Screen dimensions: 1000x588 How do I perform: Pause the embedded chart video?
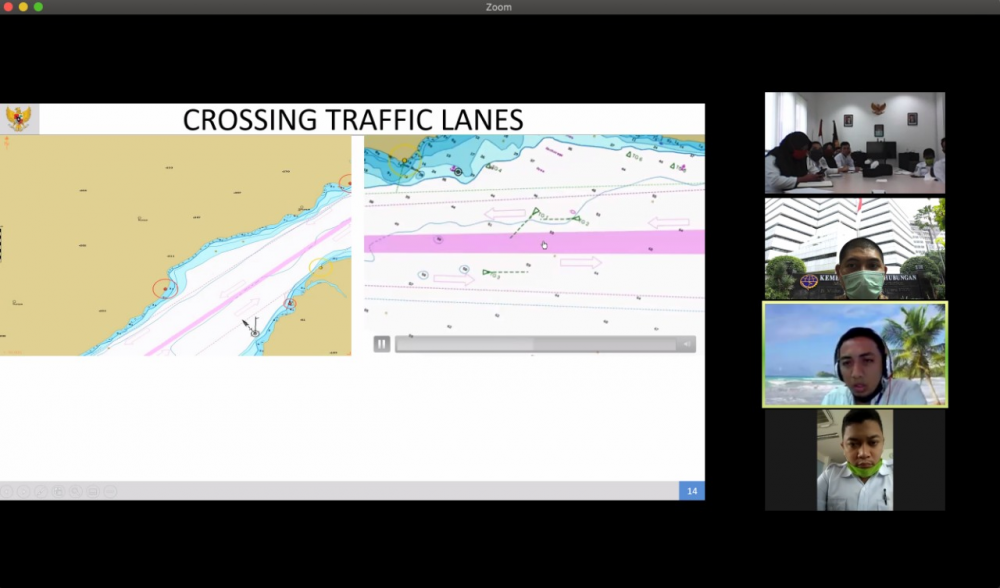point(381,344)
